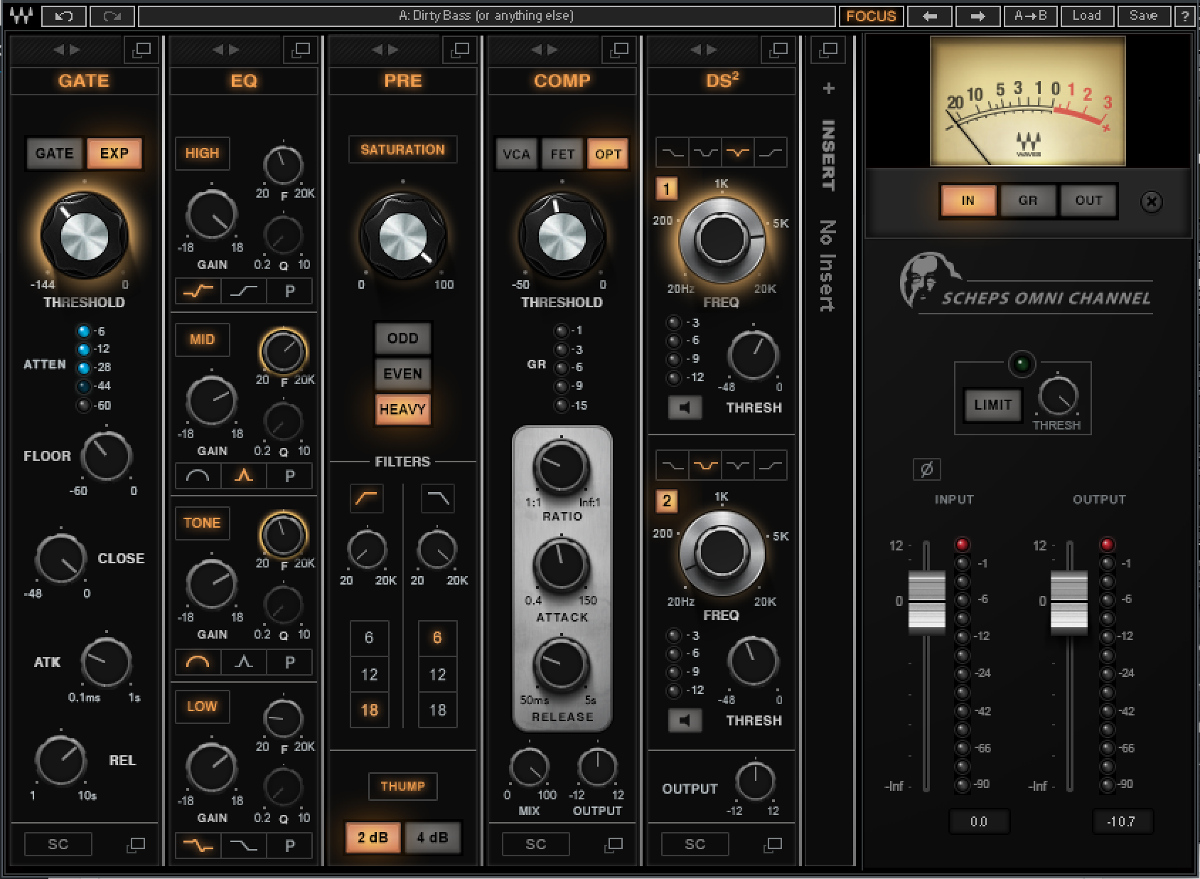The image size is (1200, 879).
Task: Switch gate module to EXP mode
Action: [114, 153]
